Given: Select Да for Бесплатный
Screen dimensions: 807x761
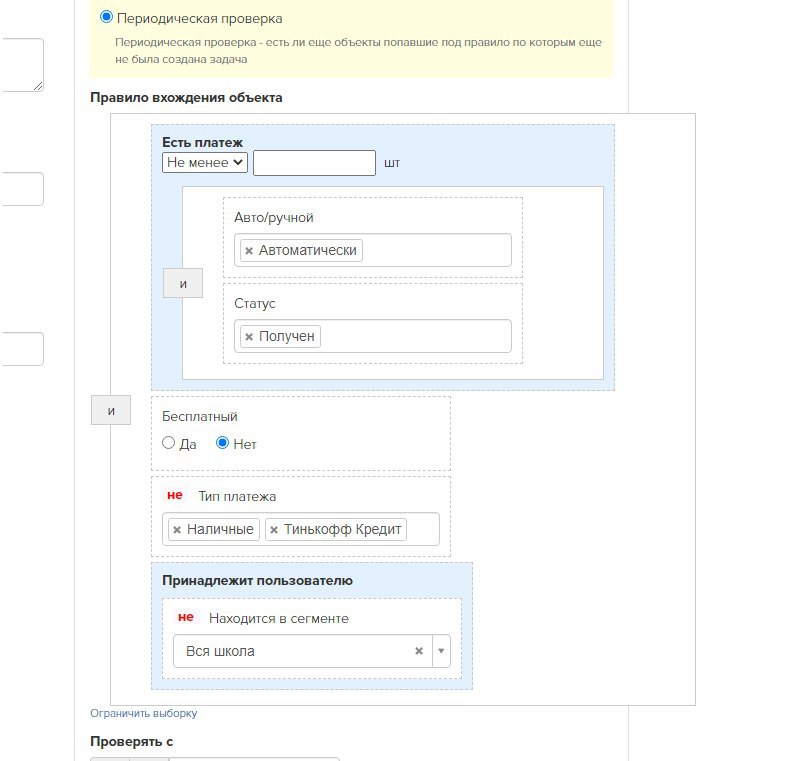Looking at the screenshot, I should pos(168,443).
